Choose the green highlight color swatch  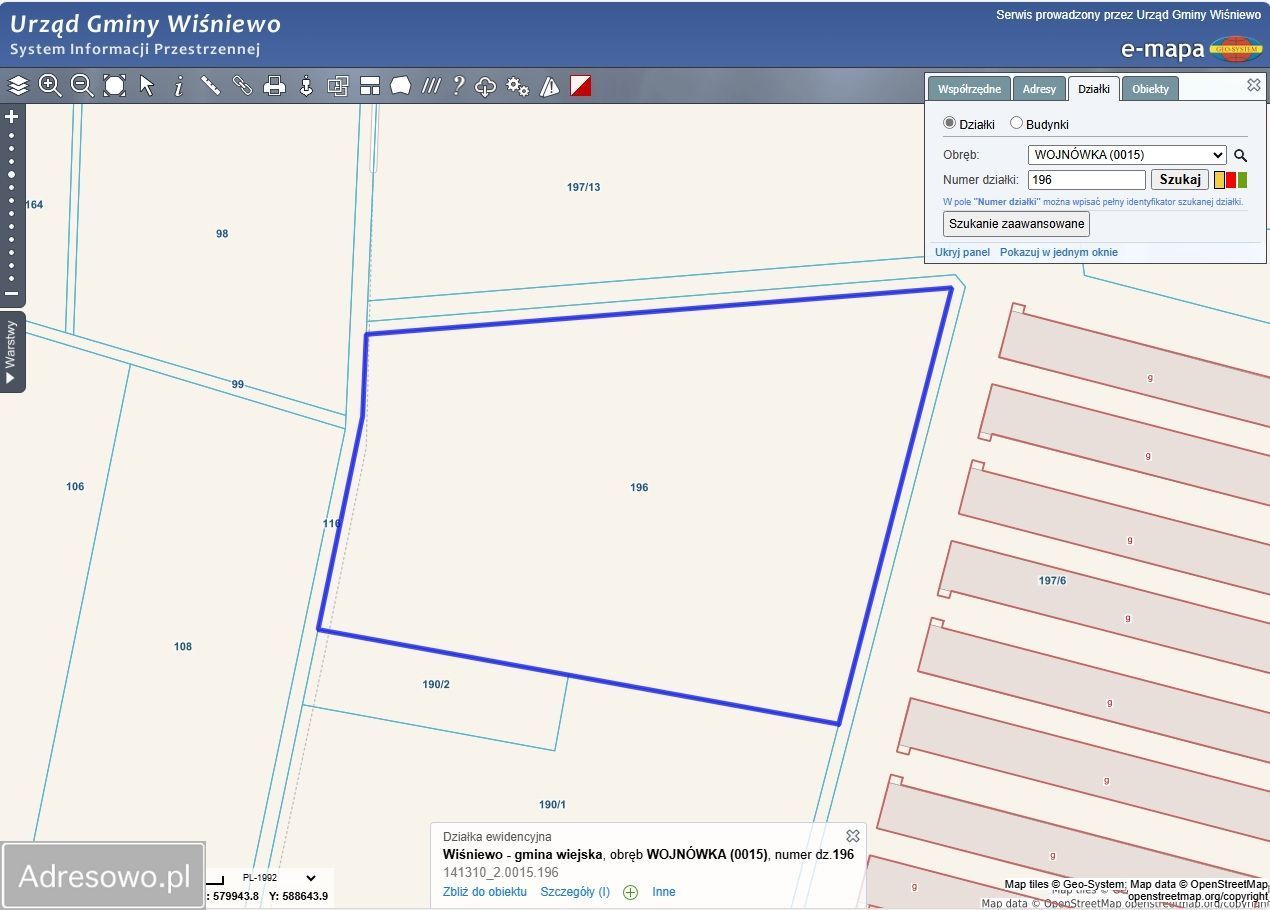[x=1243, y=180]
